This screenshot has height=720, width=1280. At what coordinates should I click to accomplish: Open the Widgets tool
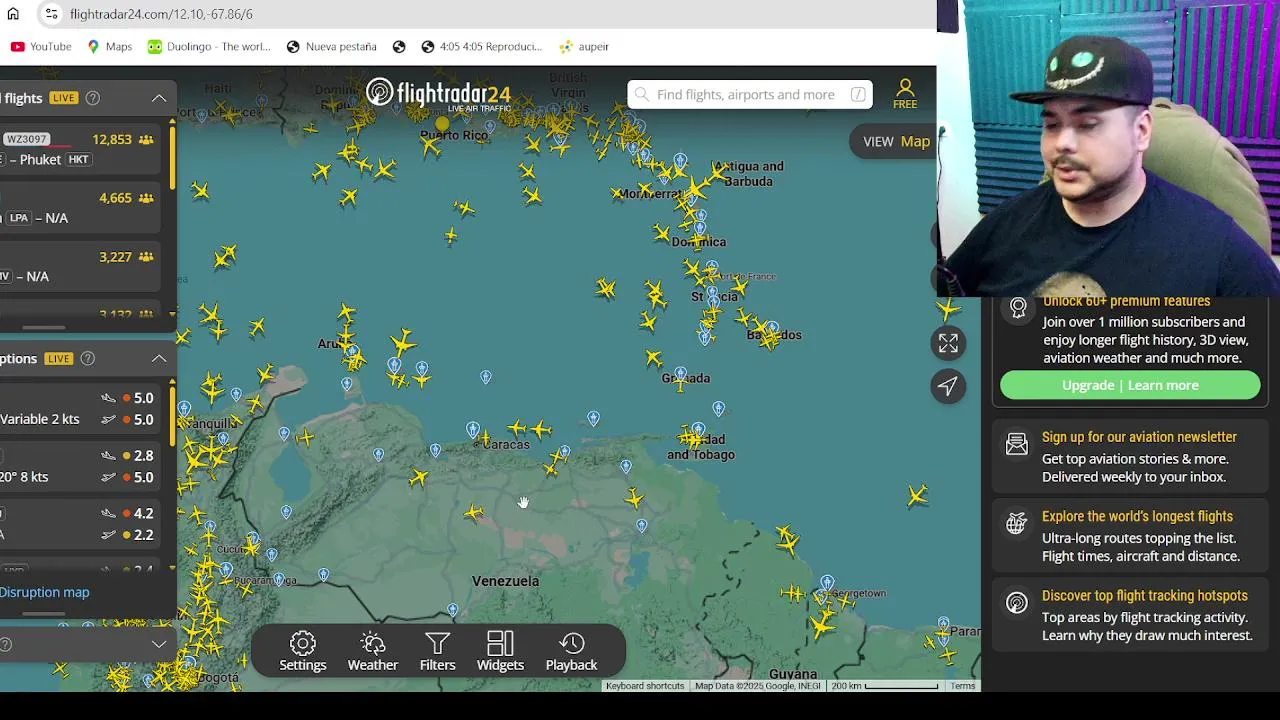click(500, 652)
